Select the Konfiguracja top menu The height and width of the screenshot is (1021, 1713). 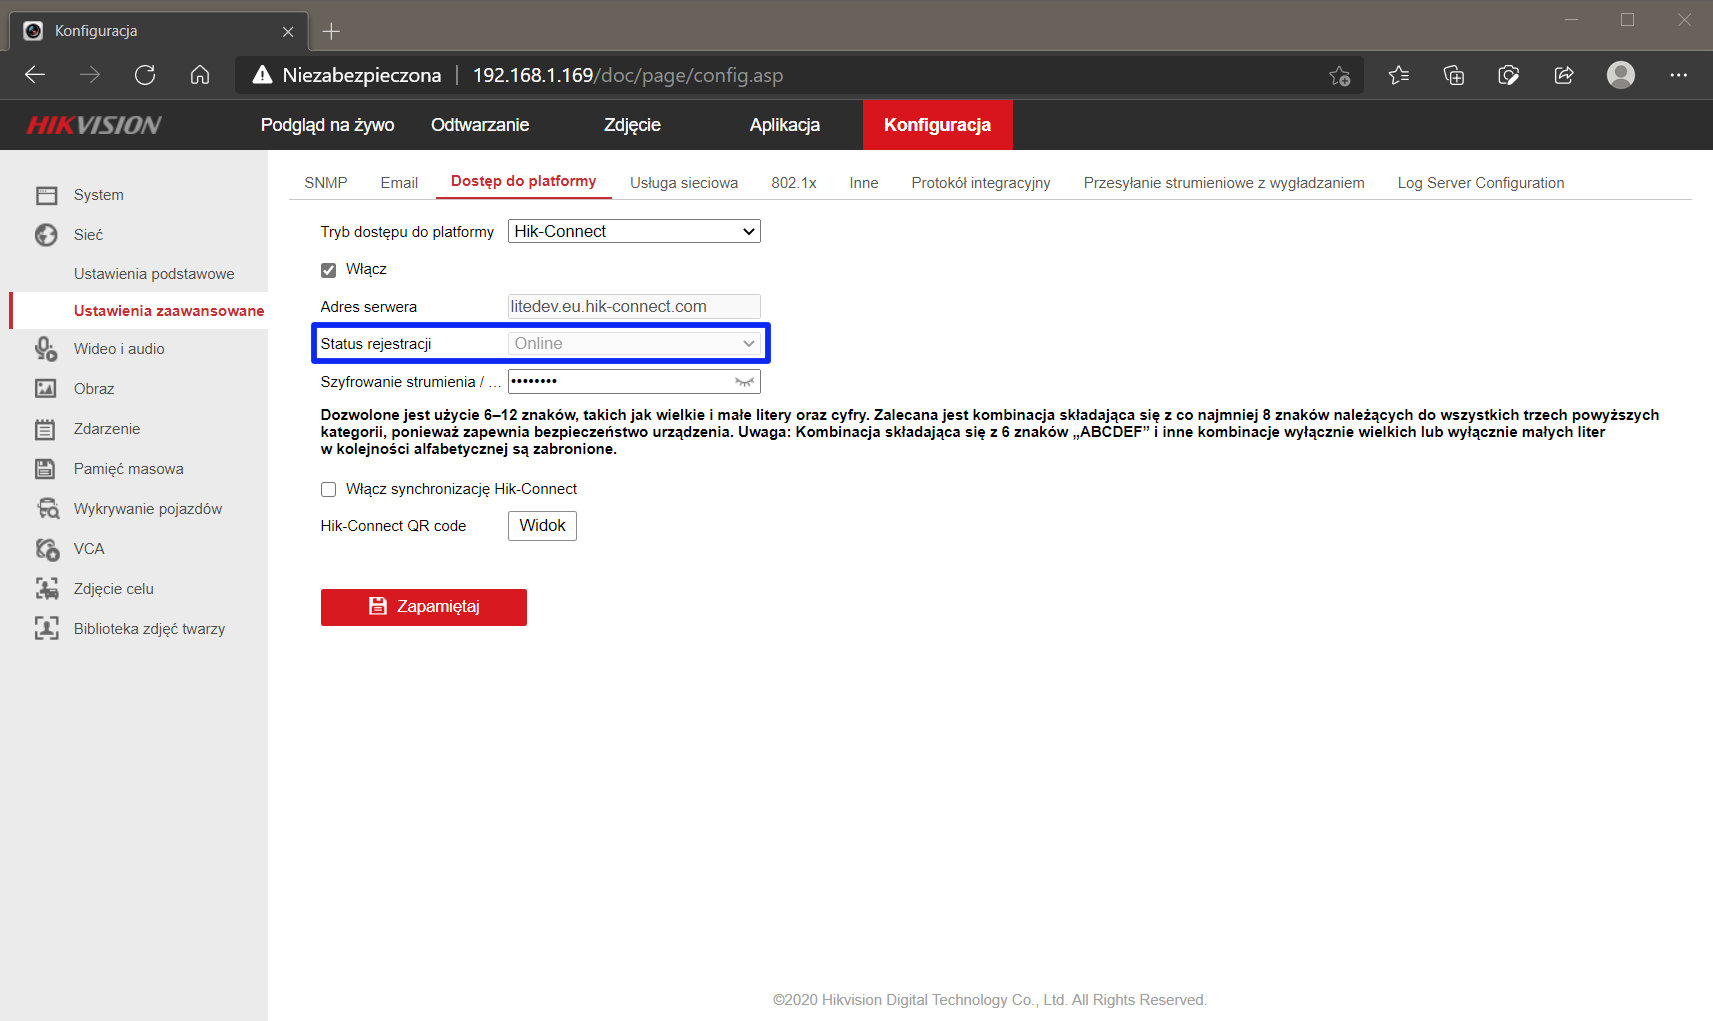[x=937, y=125]
